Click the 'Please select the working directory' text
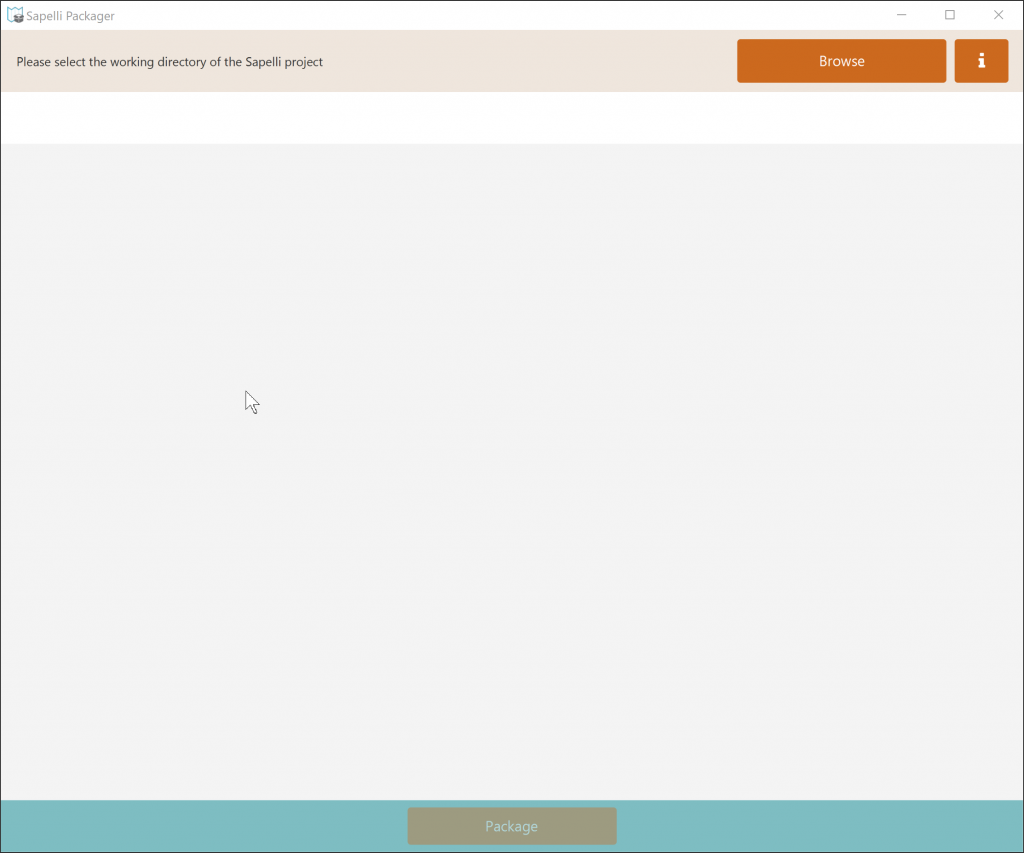Screen dimensions: 1024x853 [169, 62]
